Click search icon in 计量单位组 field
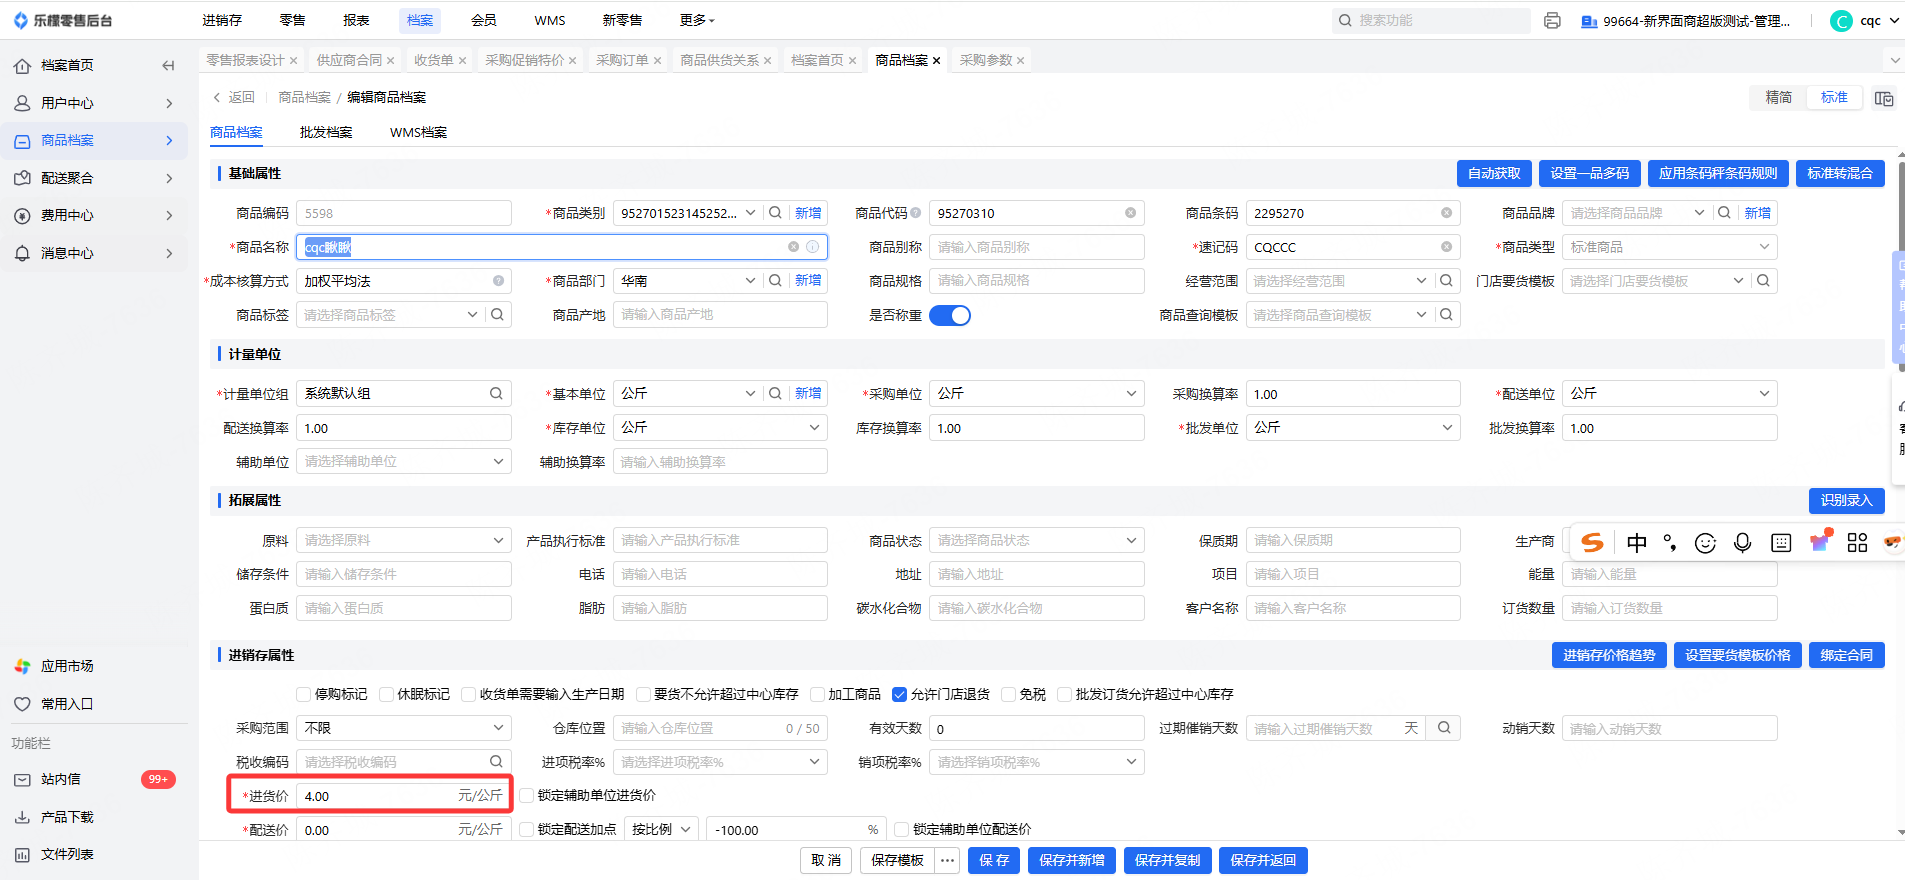Viewport: 1905px width, 880px height. 496,394
